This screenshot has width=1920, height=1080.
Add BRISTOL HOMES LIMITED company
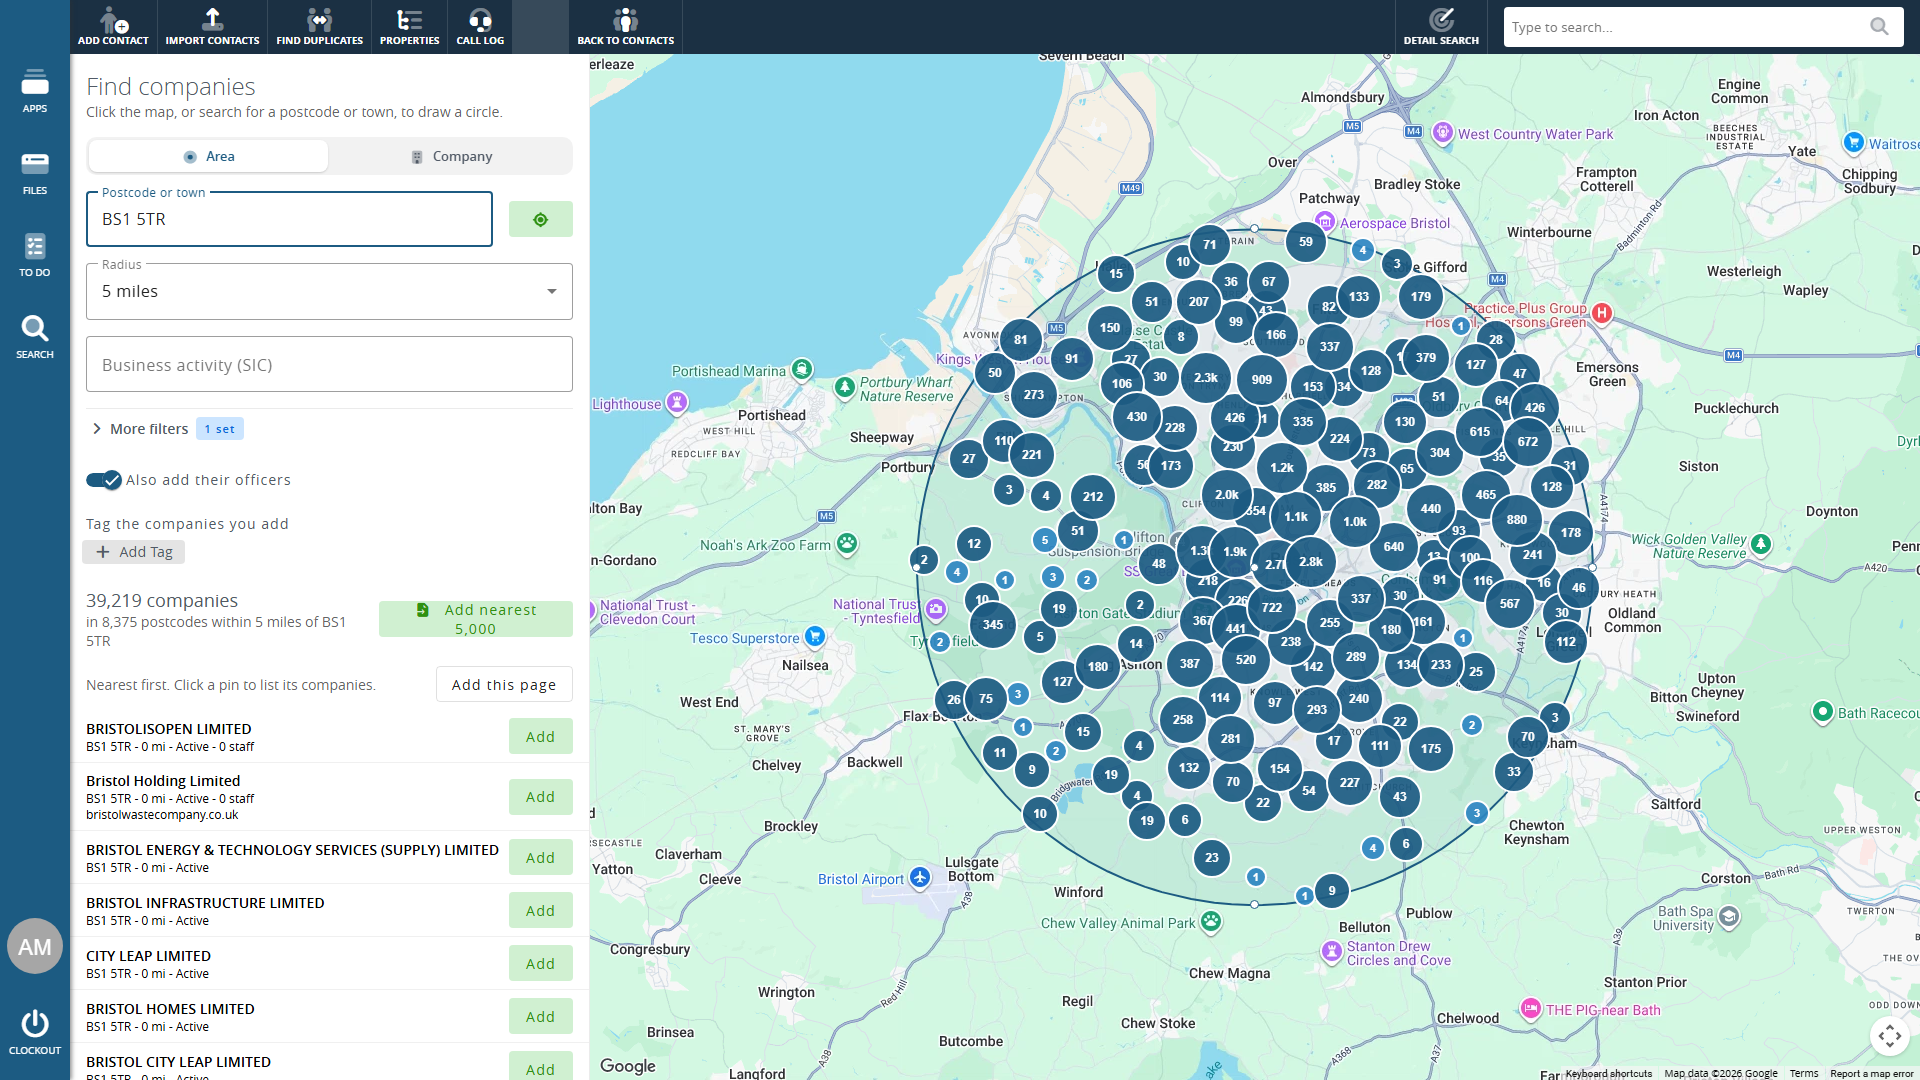tap(540, 1017)
